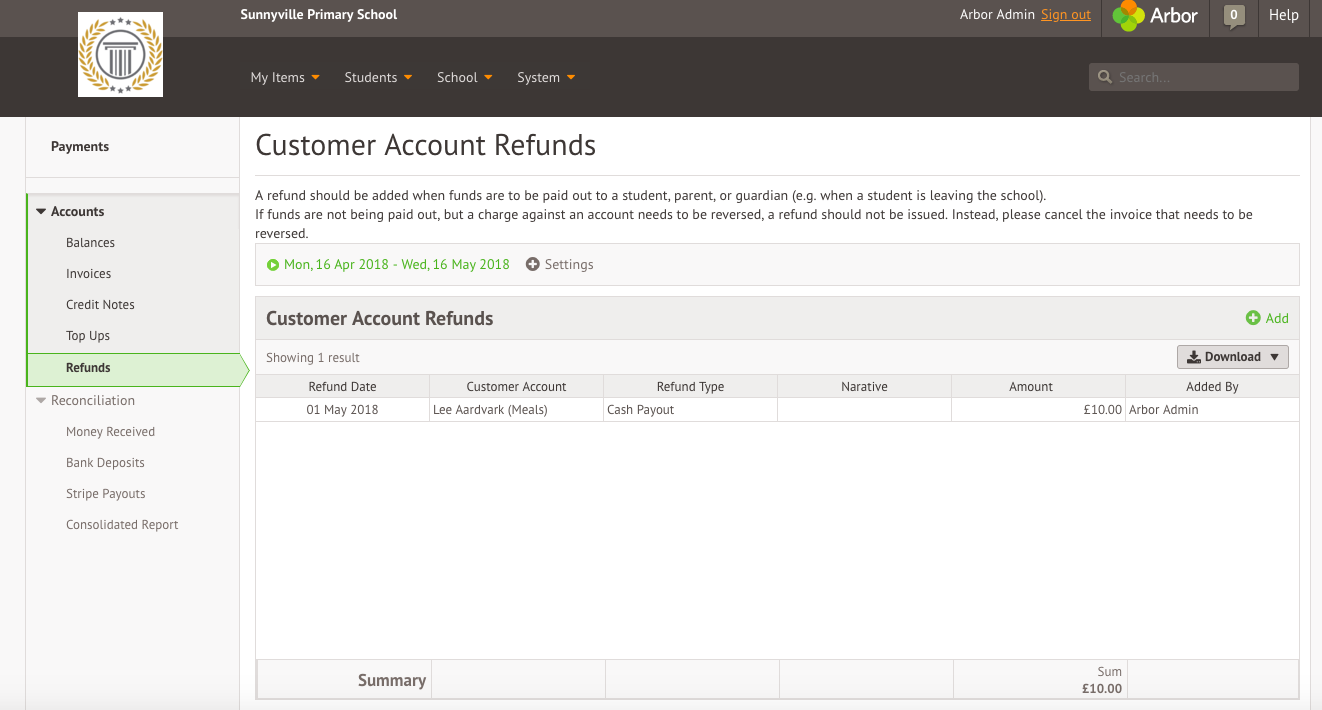
Task: Open Money Received in sidebar
Action: (x=110, y=432)
